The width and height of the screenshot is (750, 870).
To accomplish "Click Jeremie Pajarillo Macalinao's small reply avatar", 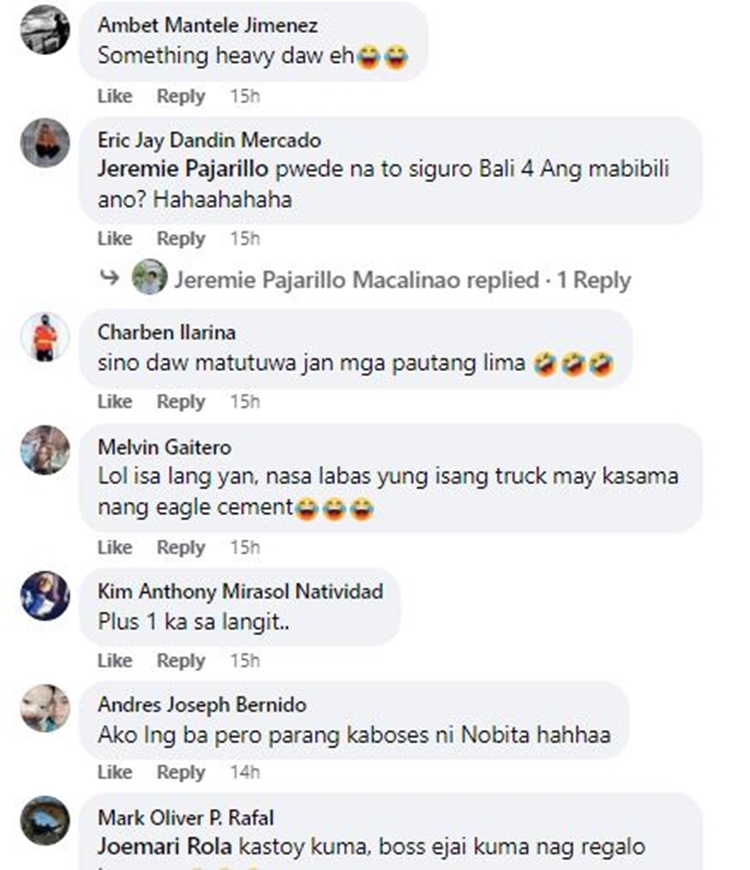I will point(149,277).
